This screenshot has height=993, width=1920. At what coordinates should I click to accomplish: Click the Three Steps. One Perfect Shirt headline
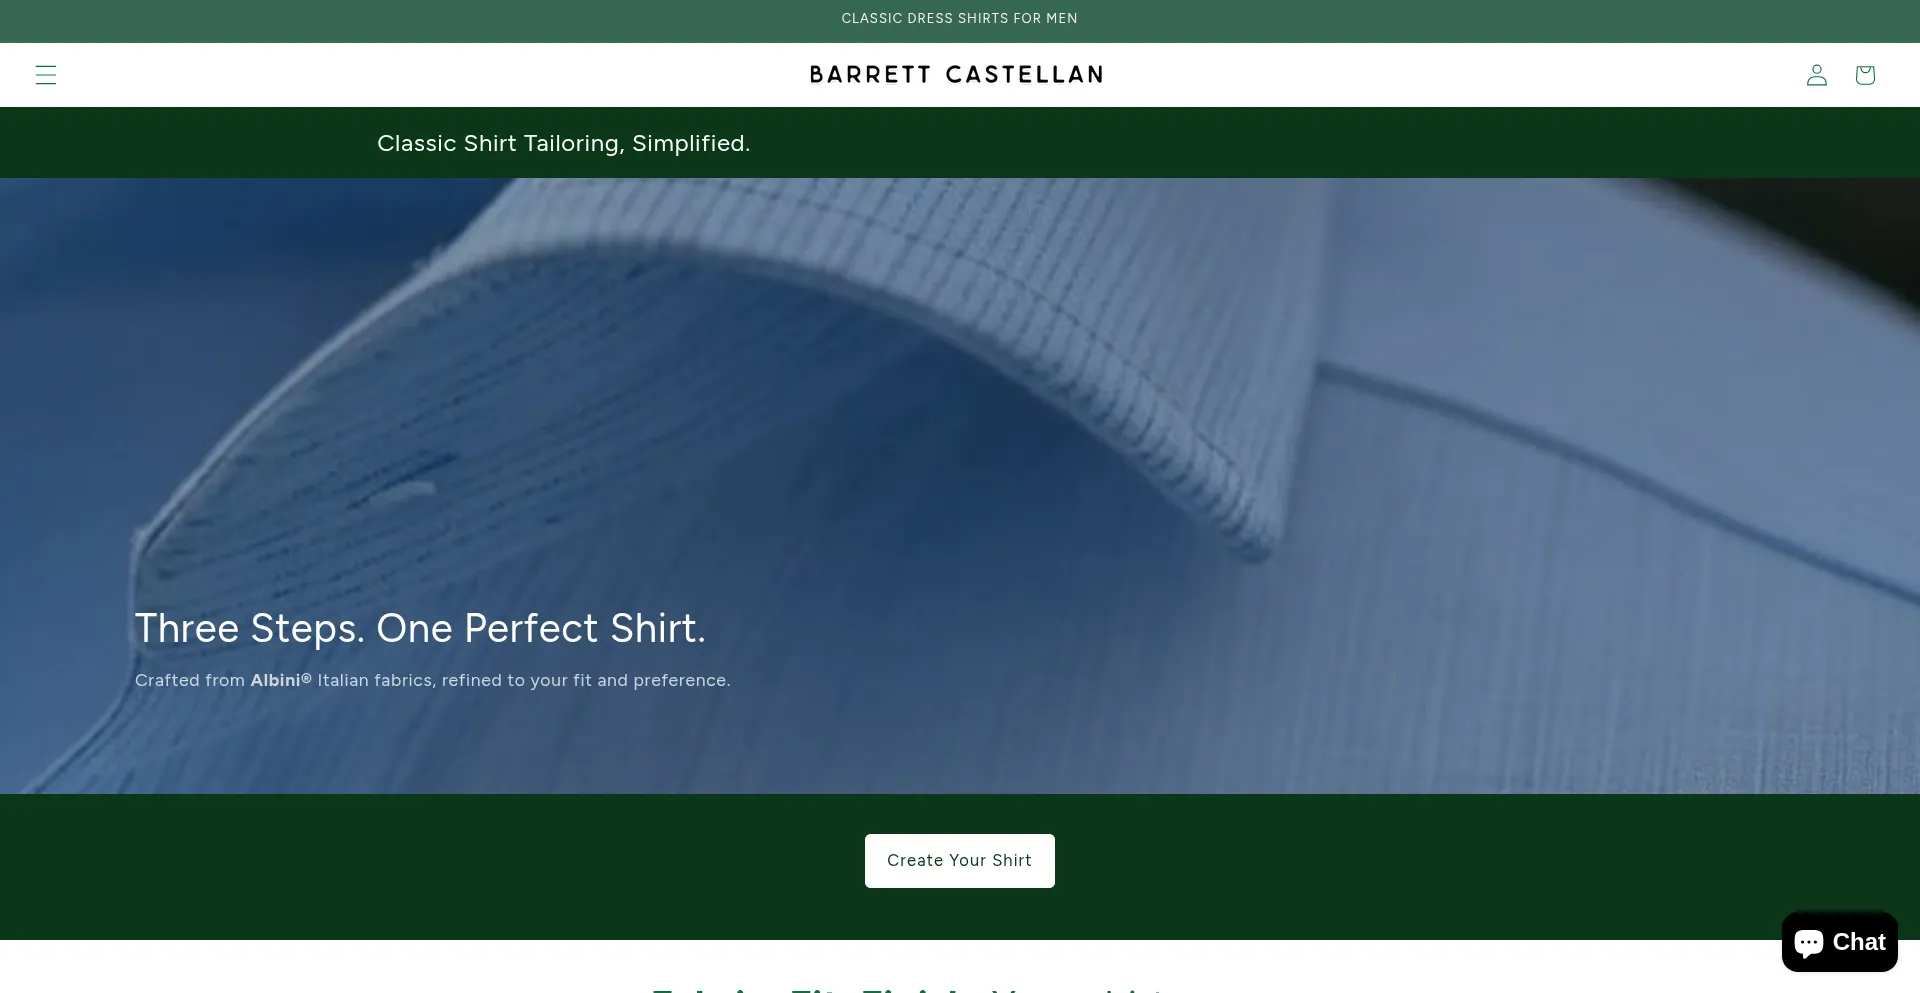pos(420,629)
